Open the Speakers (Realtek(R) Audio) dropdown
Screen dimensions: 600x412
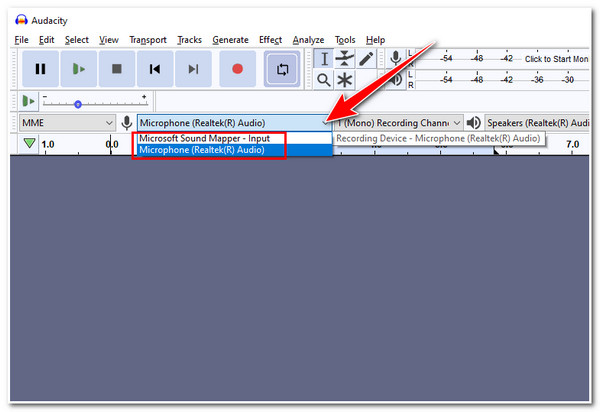click(537, 123)
